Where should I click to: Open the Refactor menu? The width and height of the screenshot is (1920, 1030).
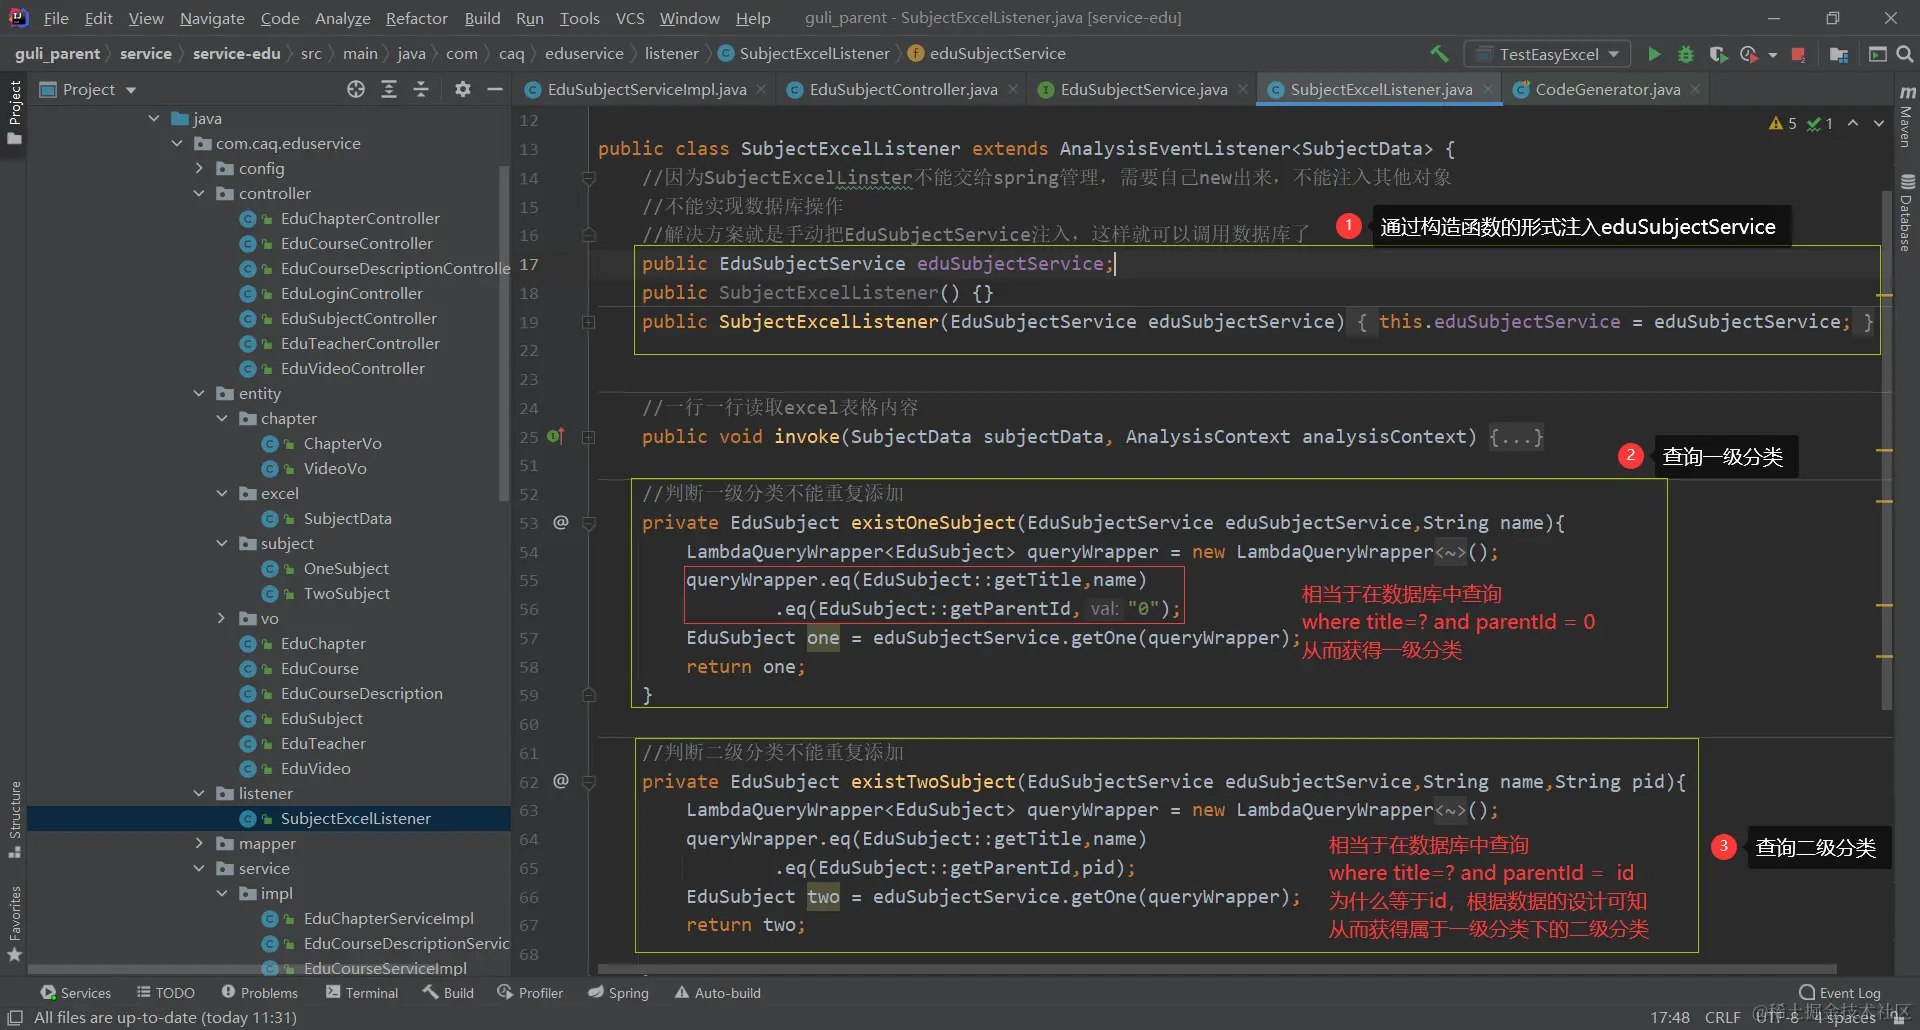tap(416, 18)
